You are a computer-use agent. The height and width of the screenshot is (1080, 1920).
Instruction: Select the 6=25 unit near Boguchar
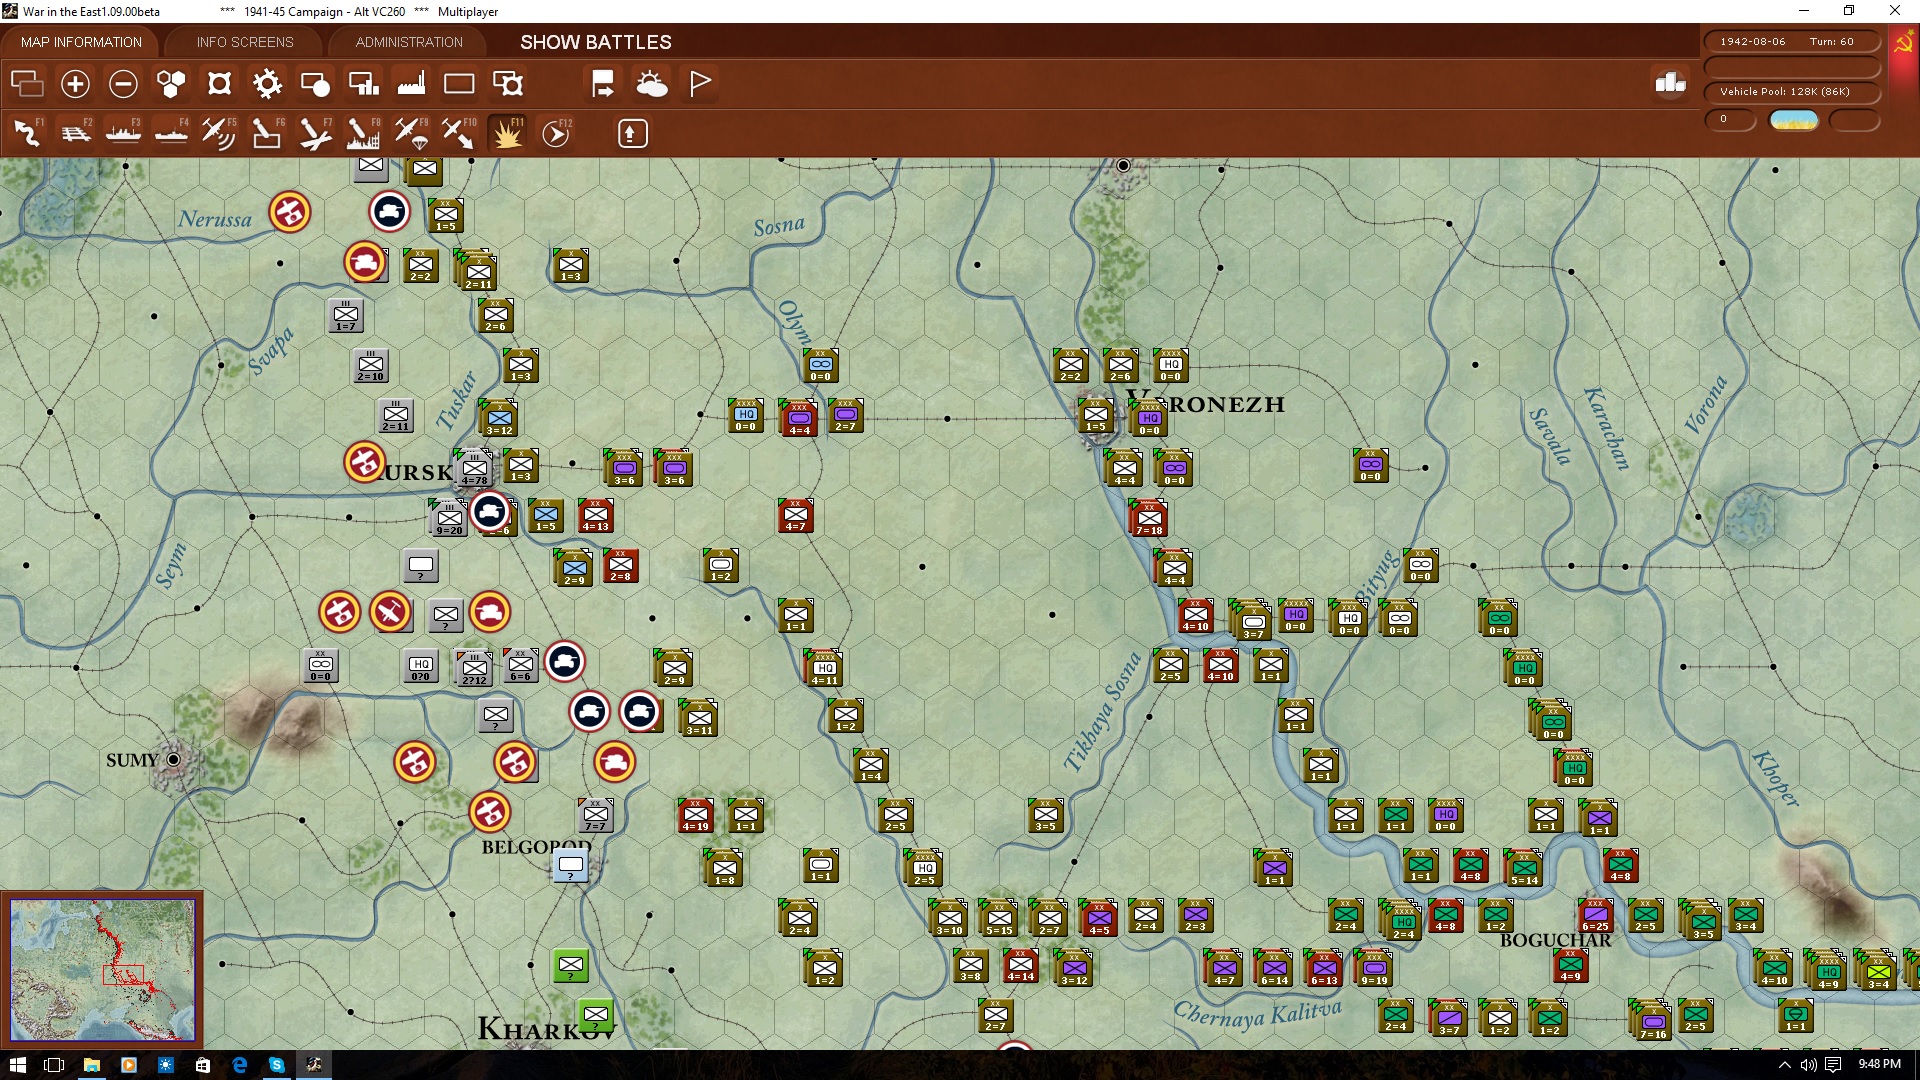[x=1595, y=915]
